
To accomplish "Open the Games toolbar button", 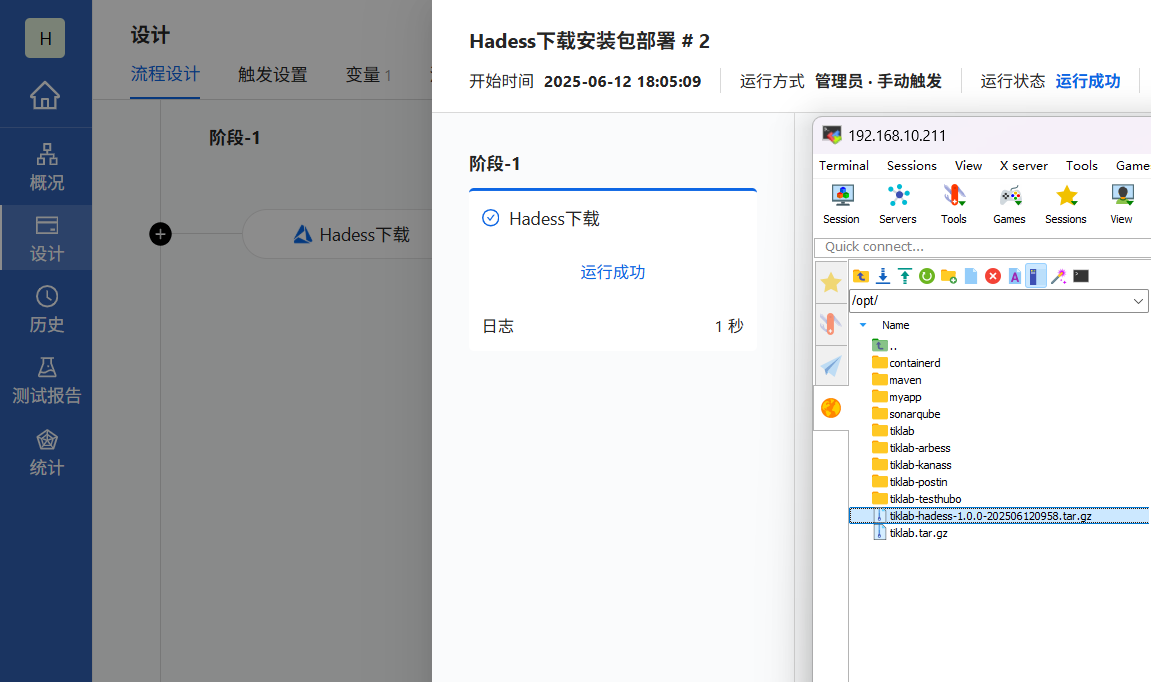I will (x=1009, y=204).
